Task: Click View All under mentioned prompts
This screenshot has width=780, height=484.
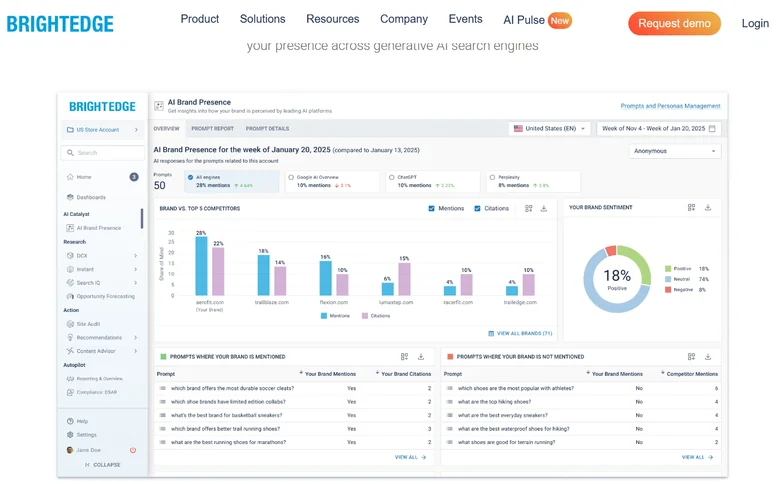Action: click(x=410, y=457)
